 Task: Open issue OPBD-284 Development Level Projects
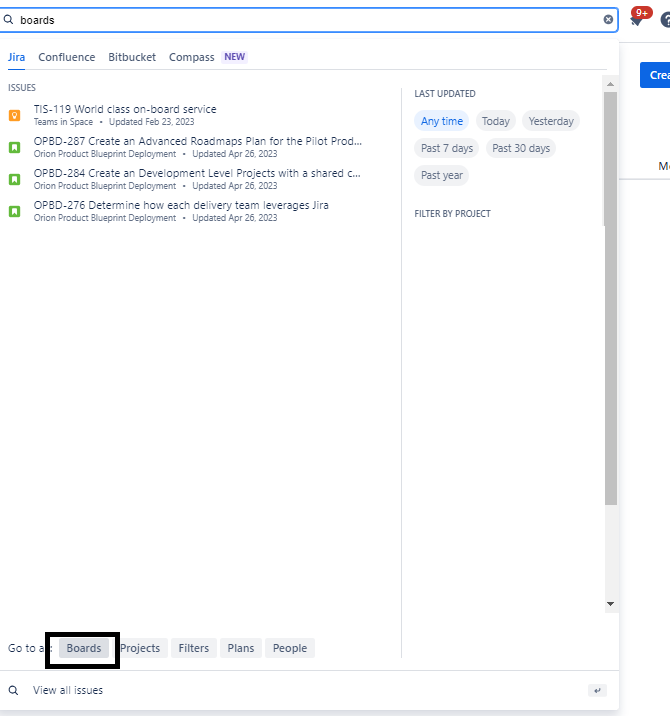(197, 173)
